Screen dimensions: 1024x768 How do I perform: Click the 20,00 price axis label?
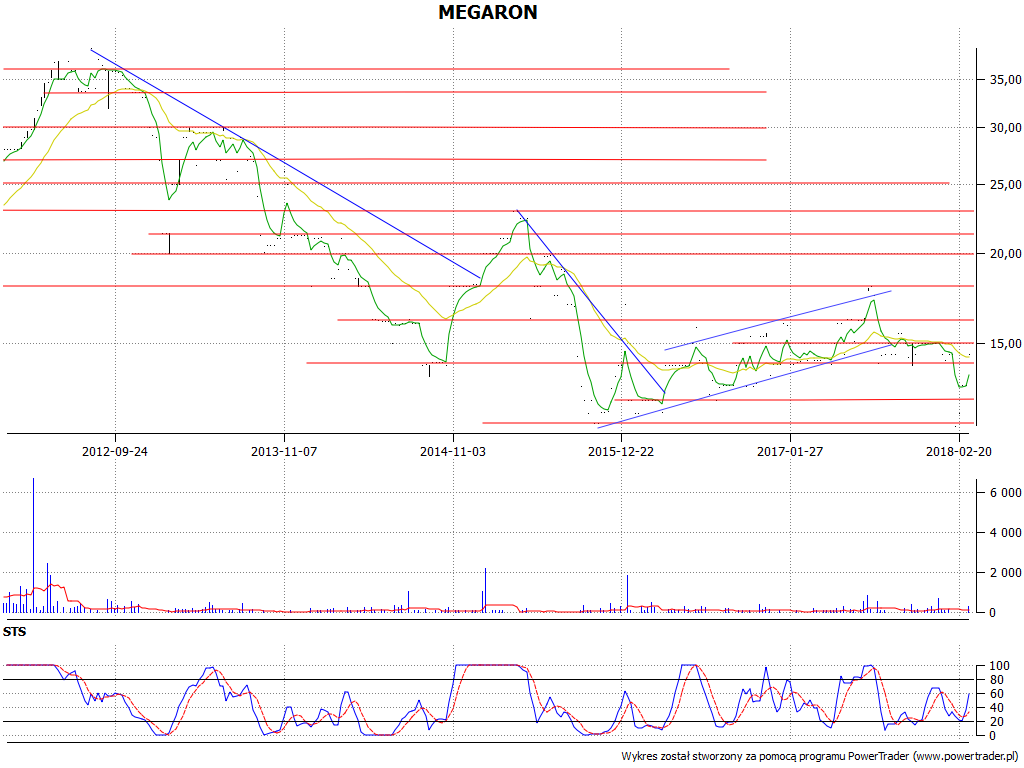tap(1006, 254)
